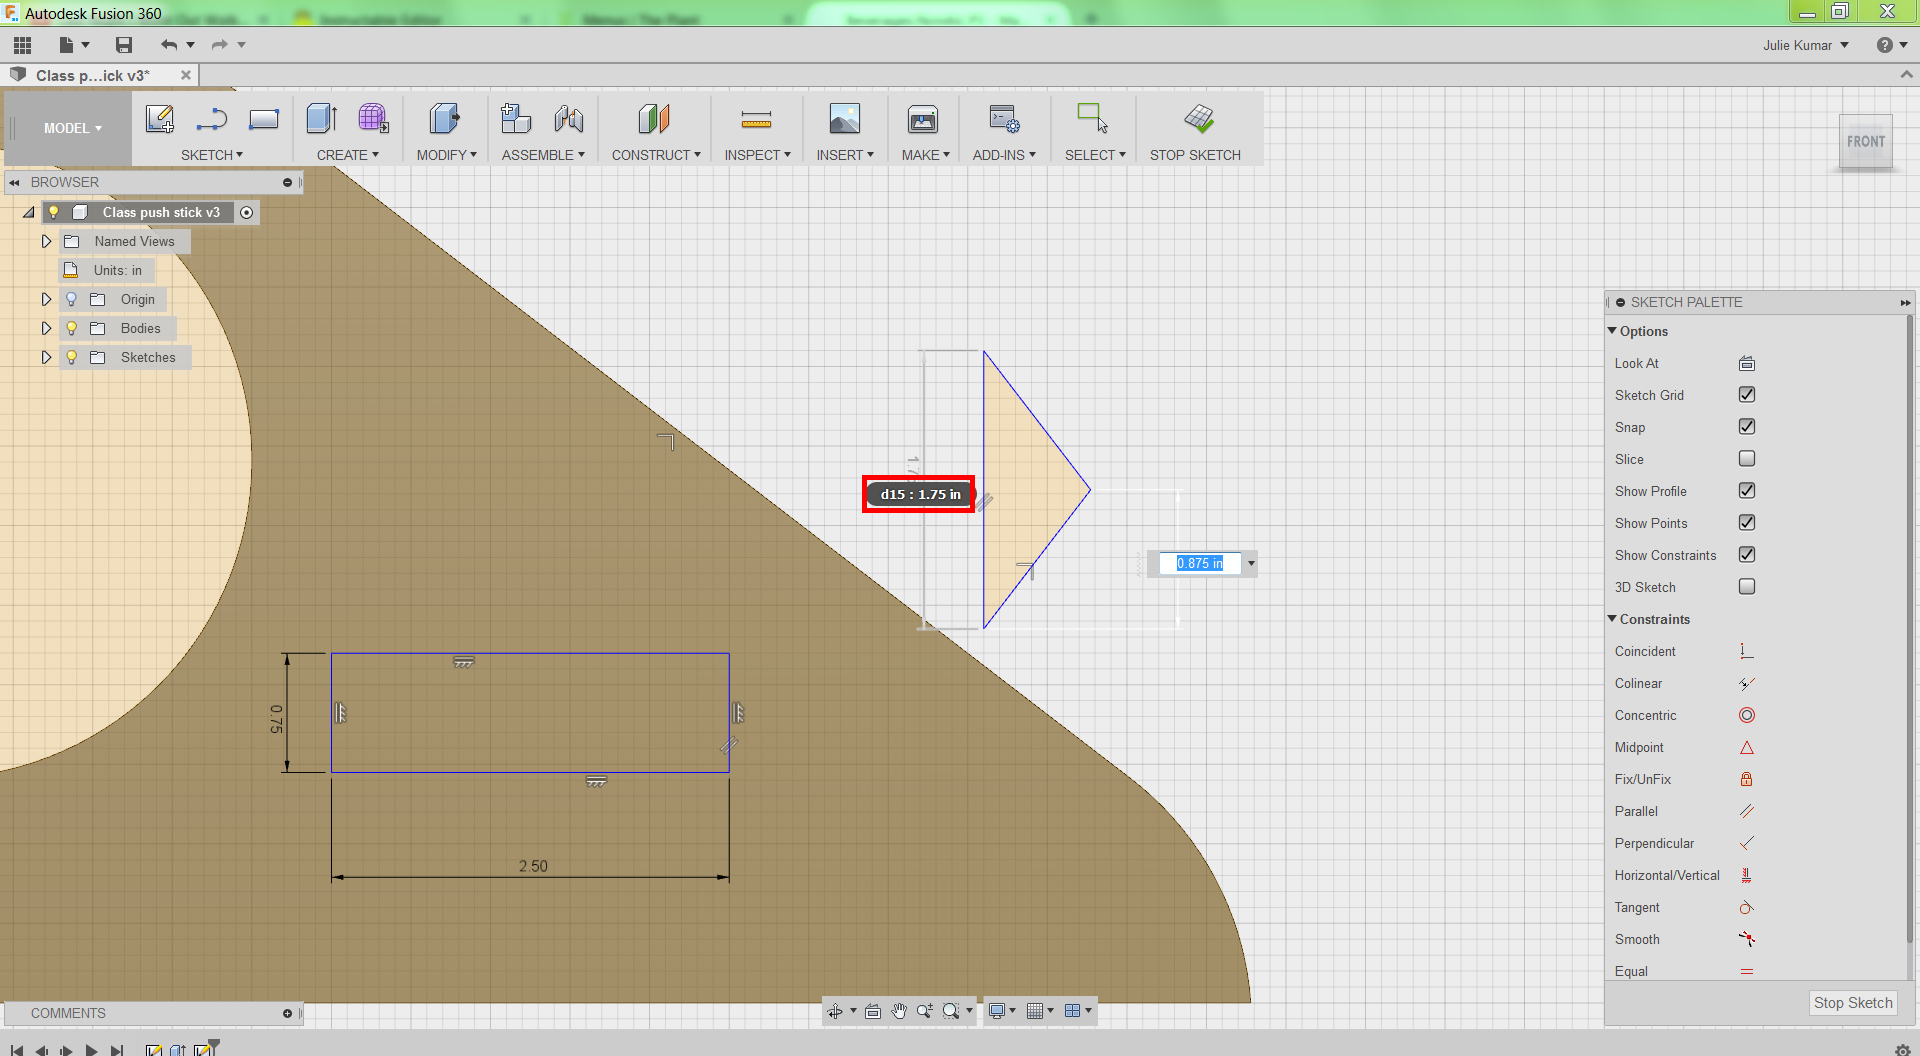This screenshot has height=1056, width=1920.
Task: Click the Stop Sketch ribbon icon
Action: tap(1199, 119)
